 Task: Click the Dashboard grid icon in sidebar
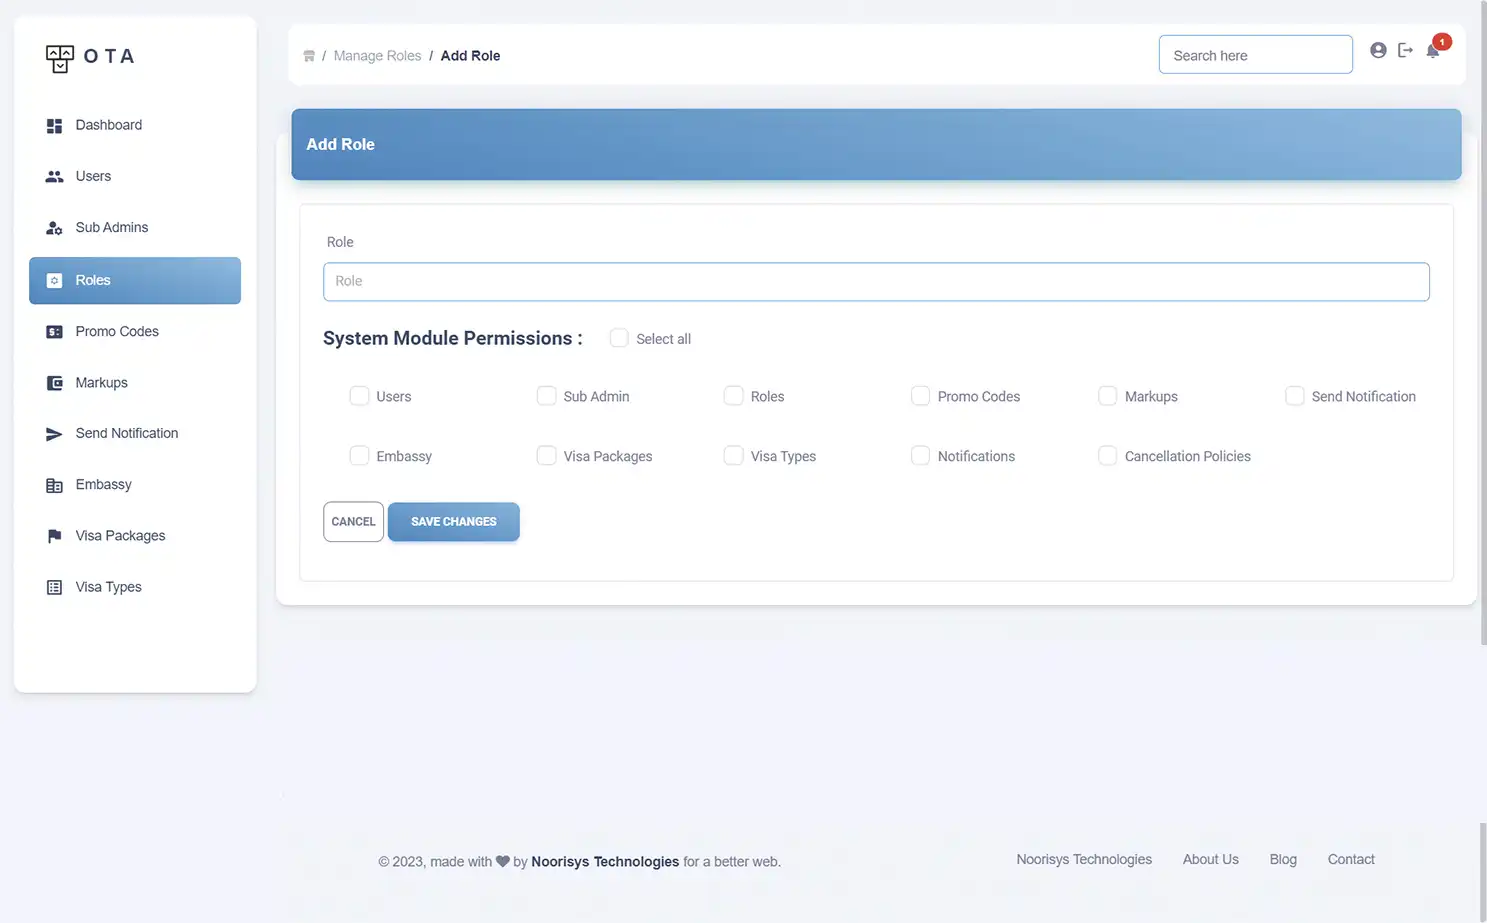pos(54,126)
